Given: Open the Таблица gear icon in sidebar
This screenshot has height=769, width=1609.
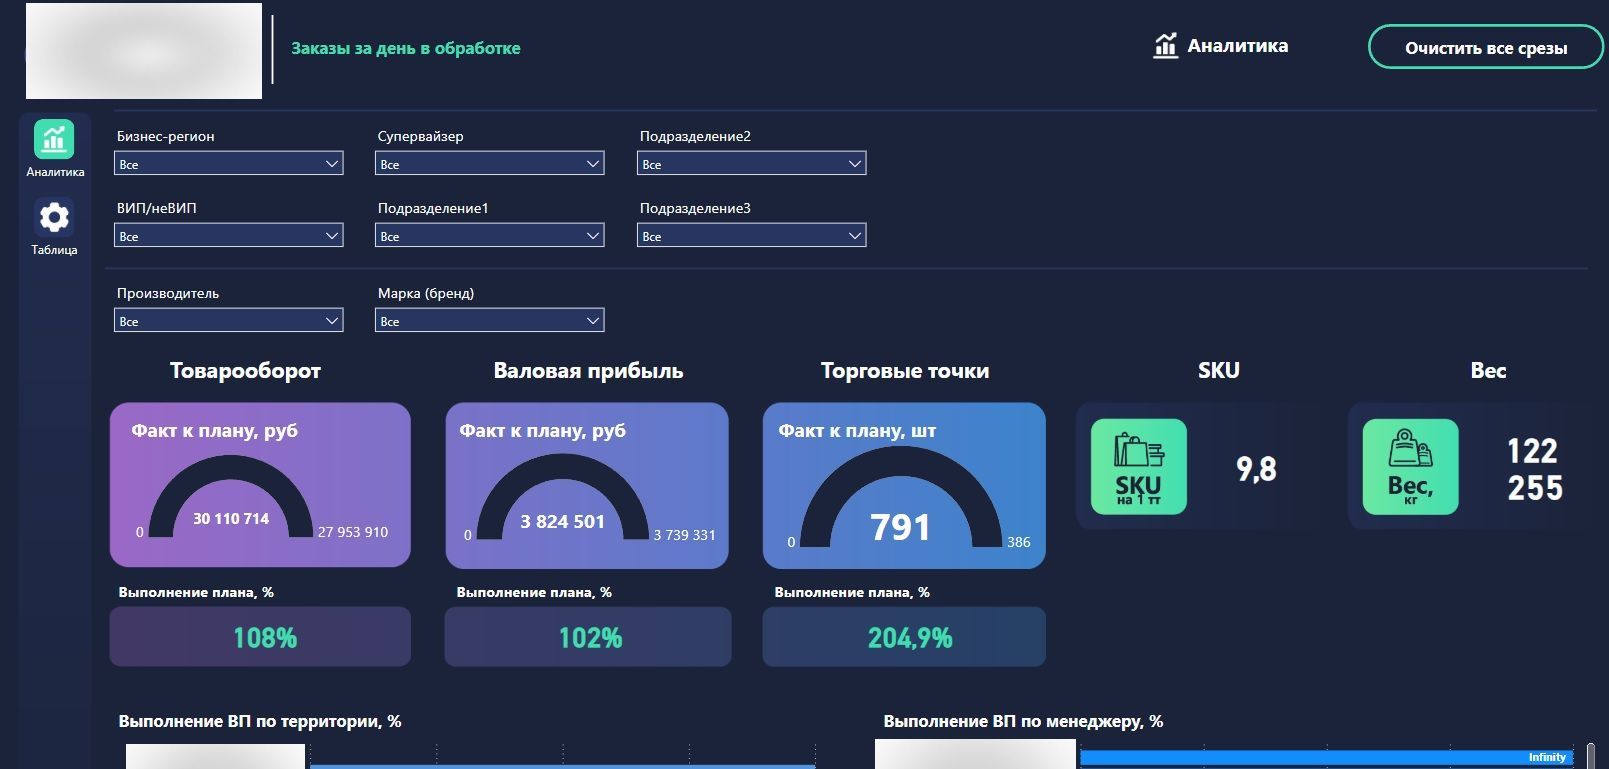Looking at the screenshot, I should coord(54,217).
